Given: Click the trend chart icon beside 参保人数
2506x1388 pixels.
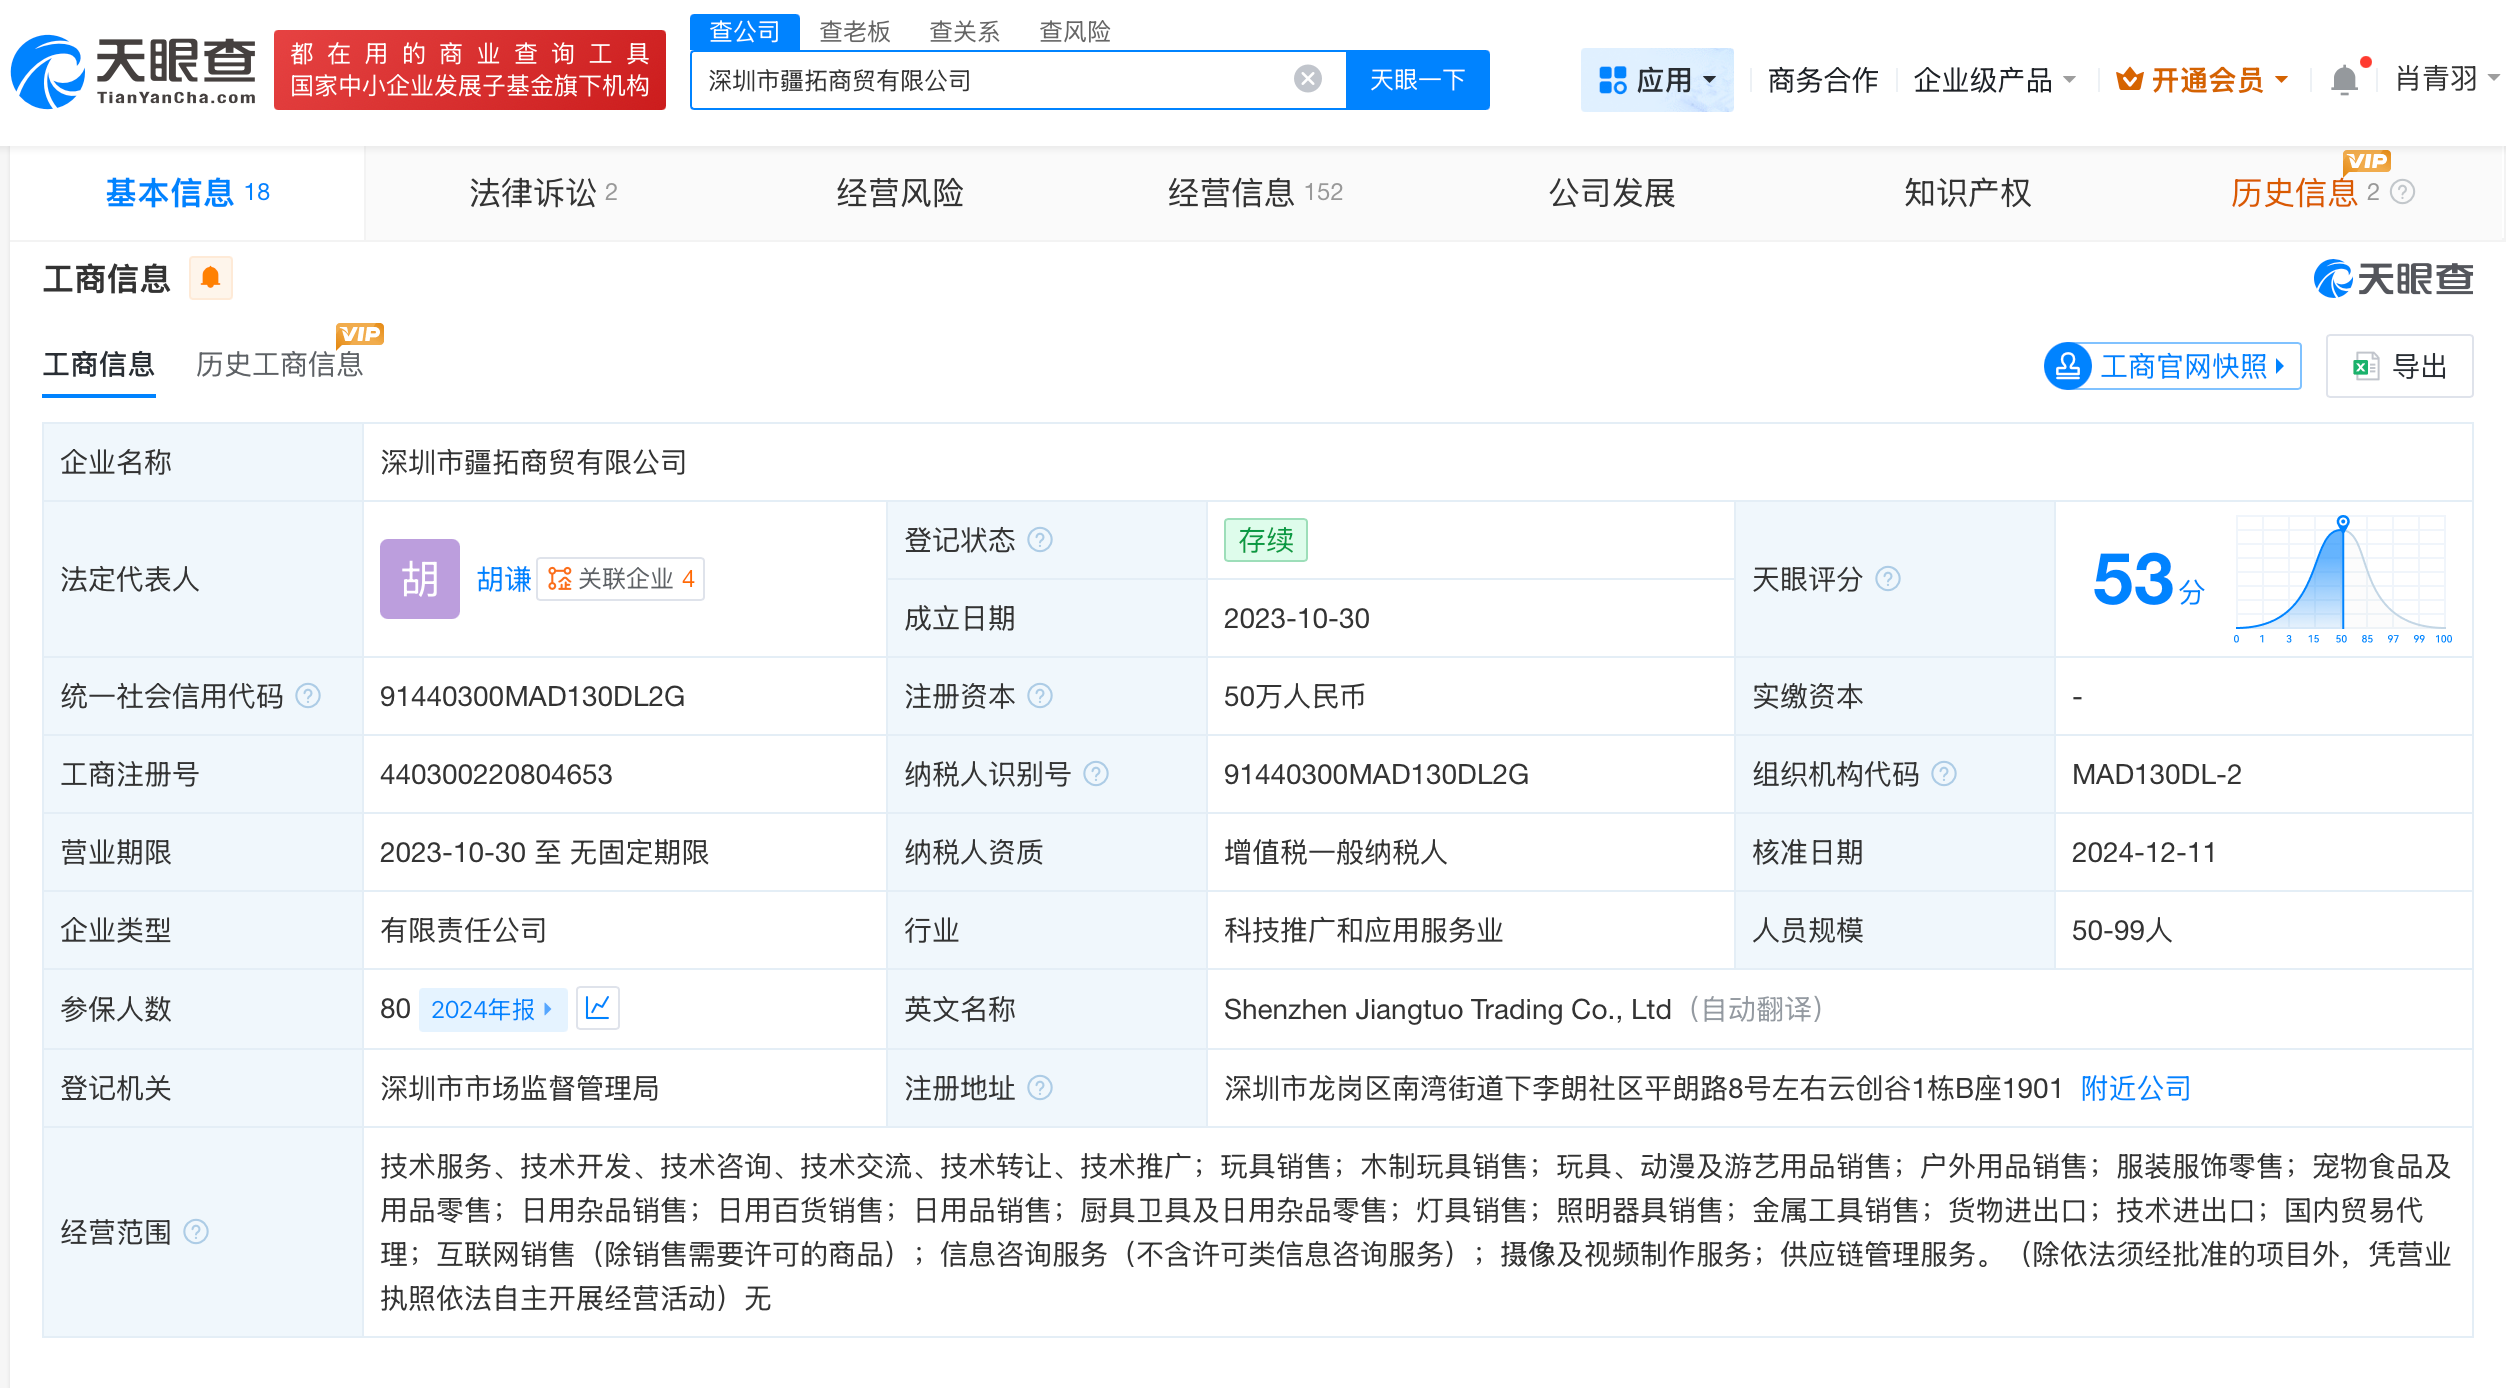Looking at the screenshot, I should pyautogui.click(x=597, y=1008).
